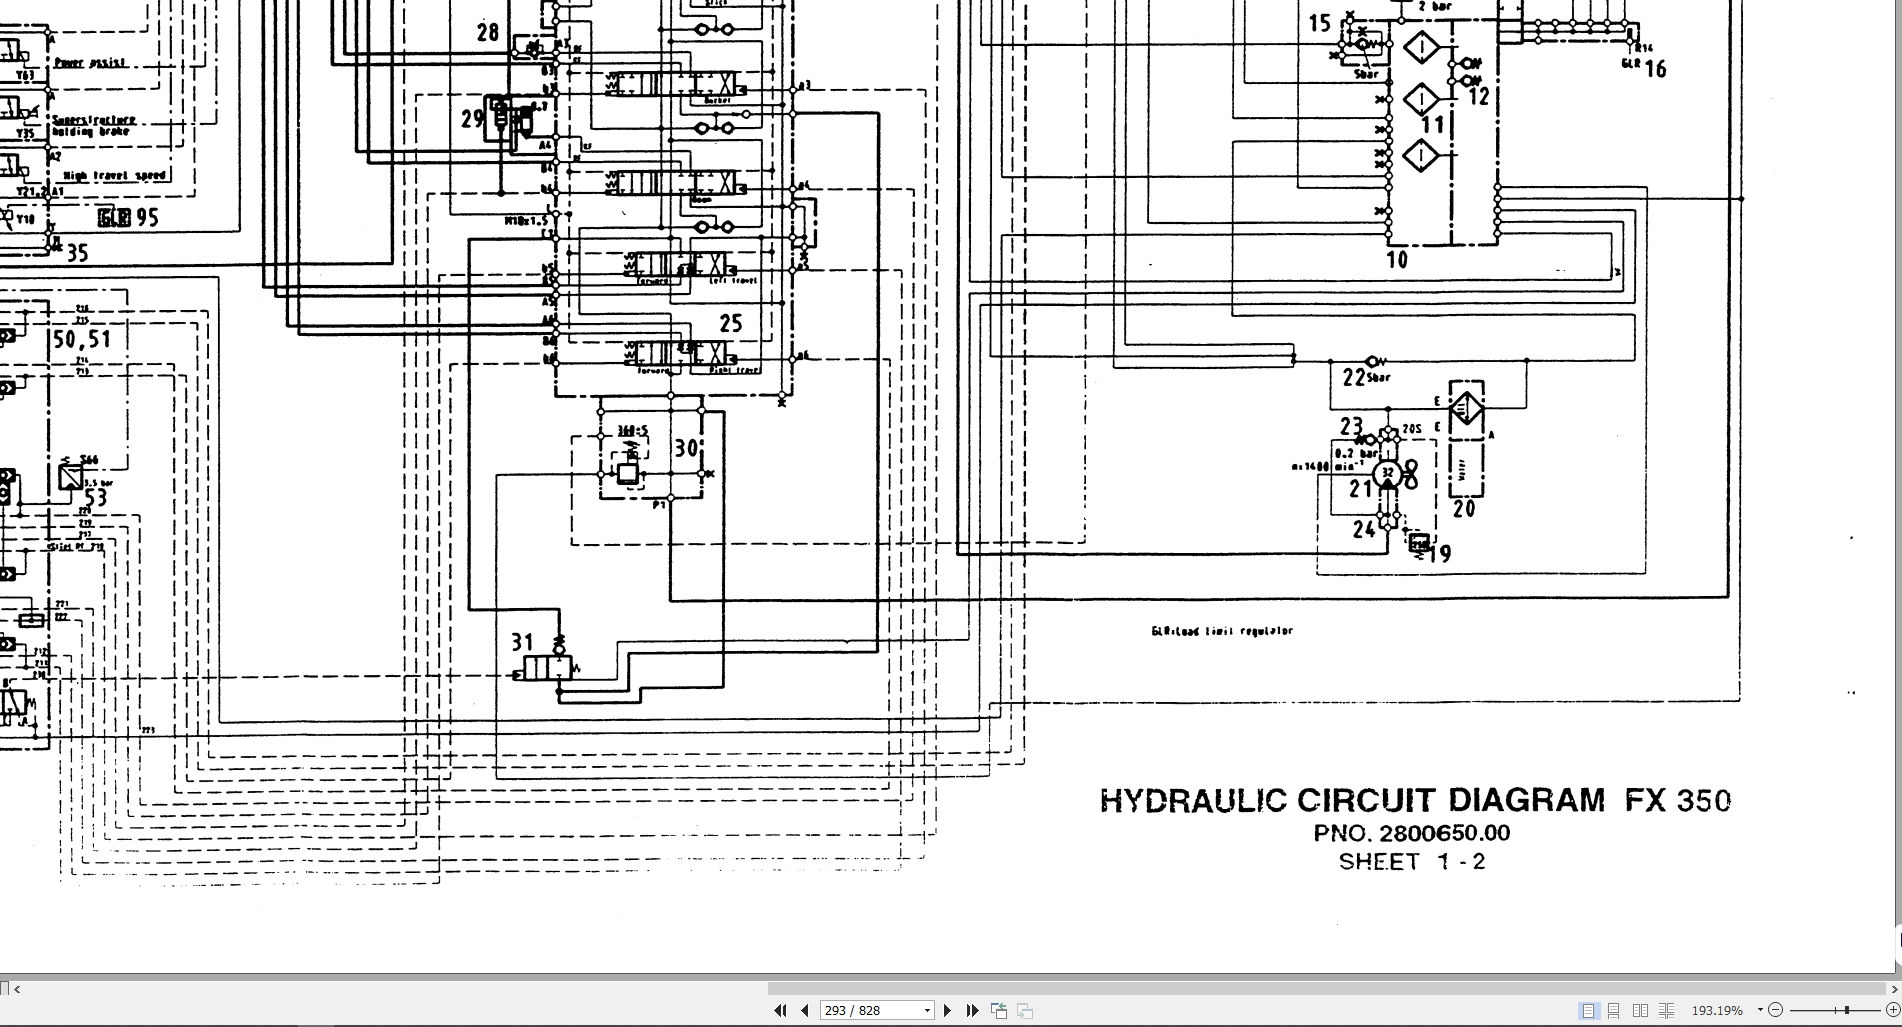This screenshot has height=1027, width=1902.
Task: Click the SHEET 1 - 2 text
Action: click(x=1412, y=862)
